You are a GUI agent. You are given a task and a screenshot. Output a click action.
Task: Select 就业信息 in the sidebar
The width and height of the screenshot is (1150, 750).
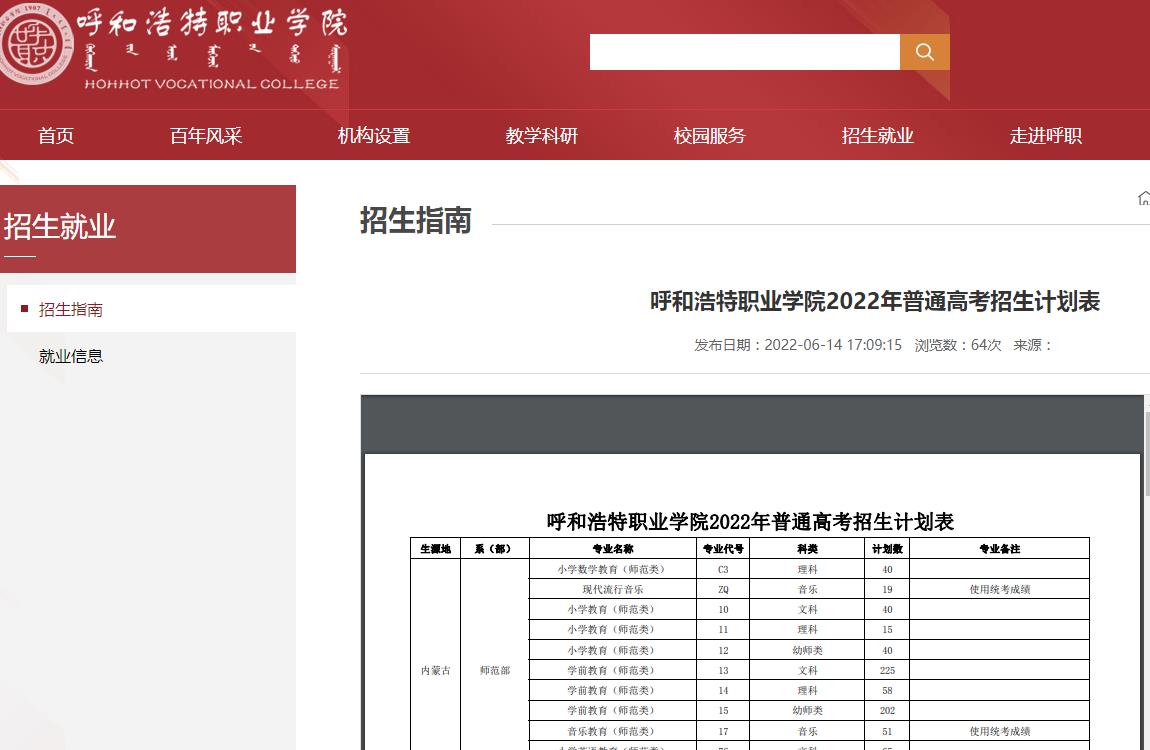tap(70, 356)
